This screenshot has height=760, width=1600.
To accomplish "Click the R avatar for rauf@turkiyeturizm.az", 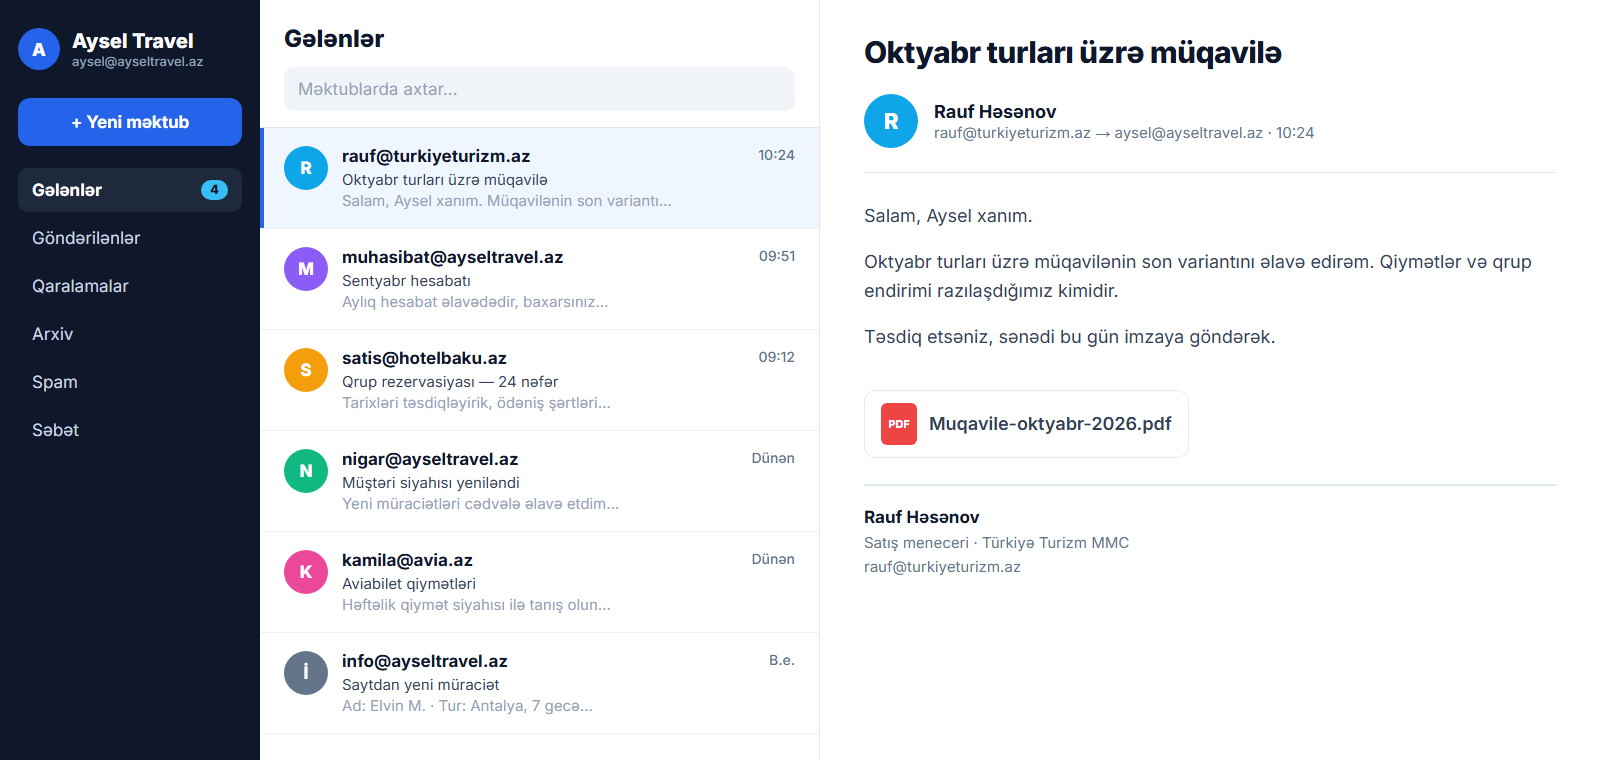I will click(306, 168).
